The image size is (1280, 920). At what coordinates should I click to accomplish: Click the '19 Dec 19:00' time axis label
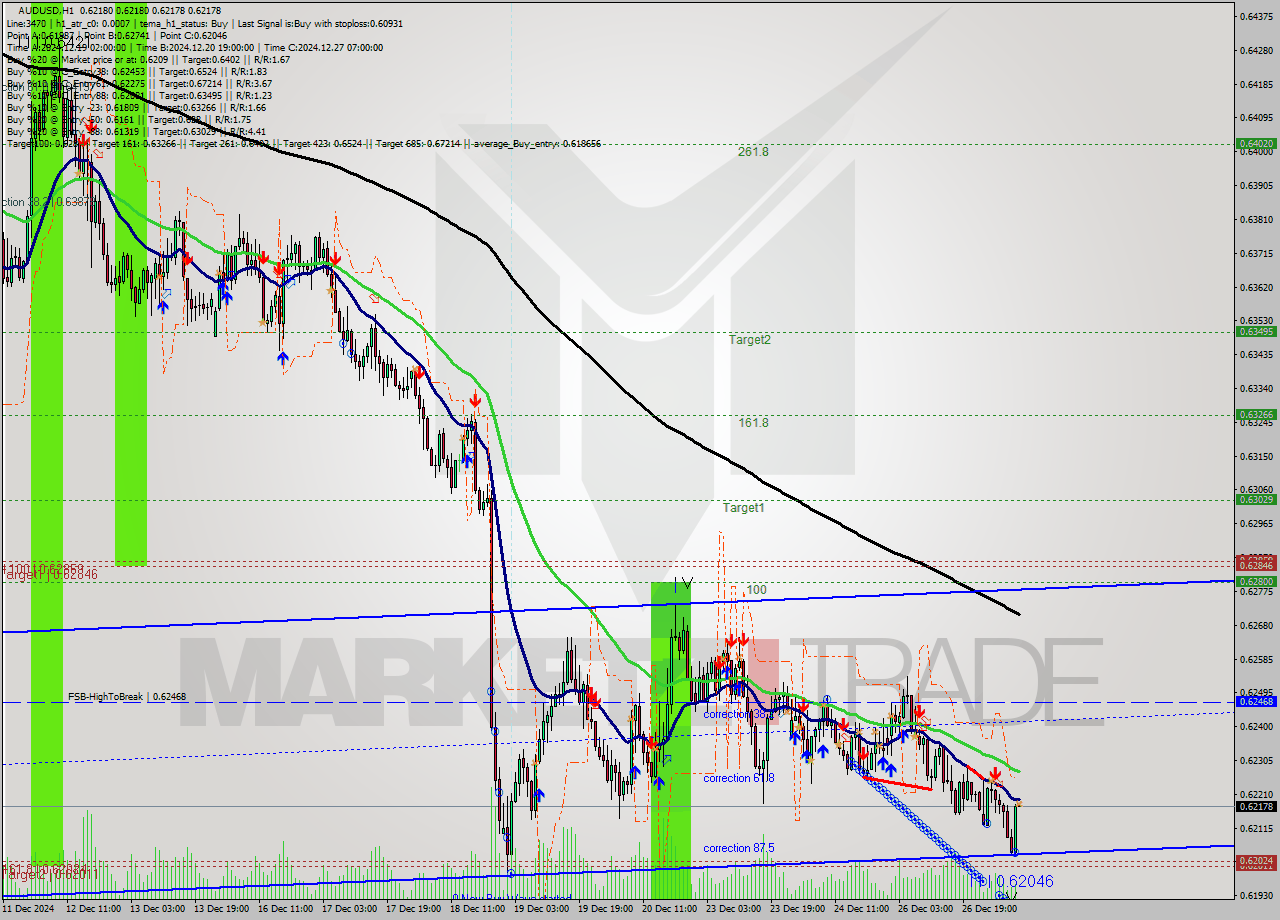(x=606, y=909)
